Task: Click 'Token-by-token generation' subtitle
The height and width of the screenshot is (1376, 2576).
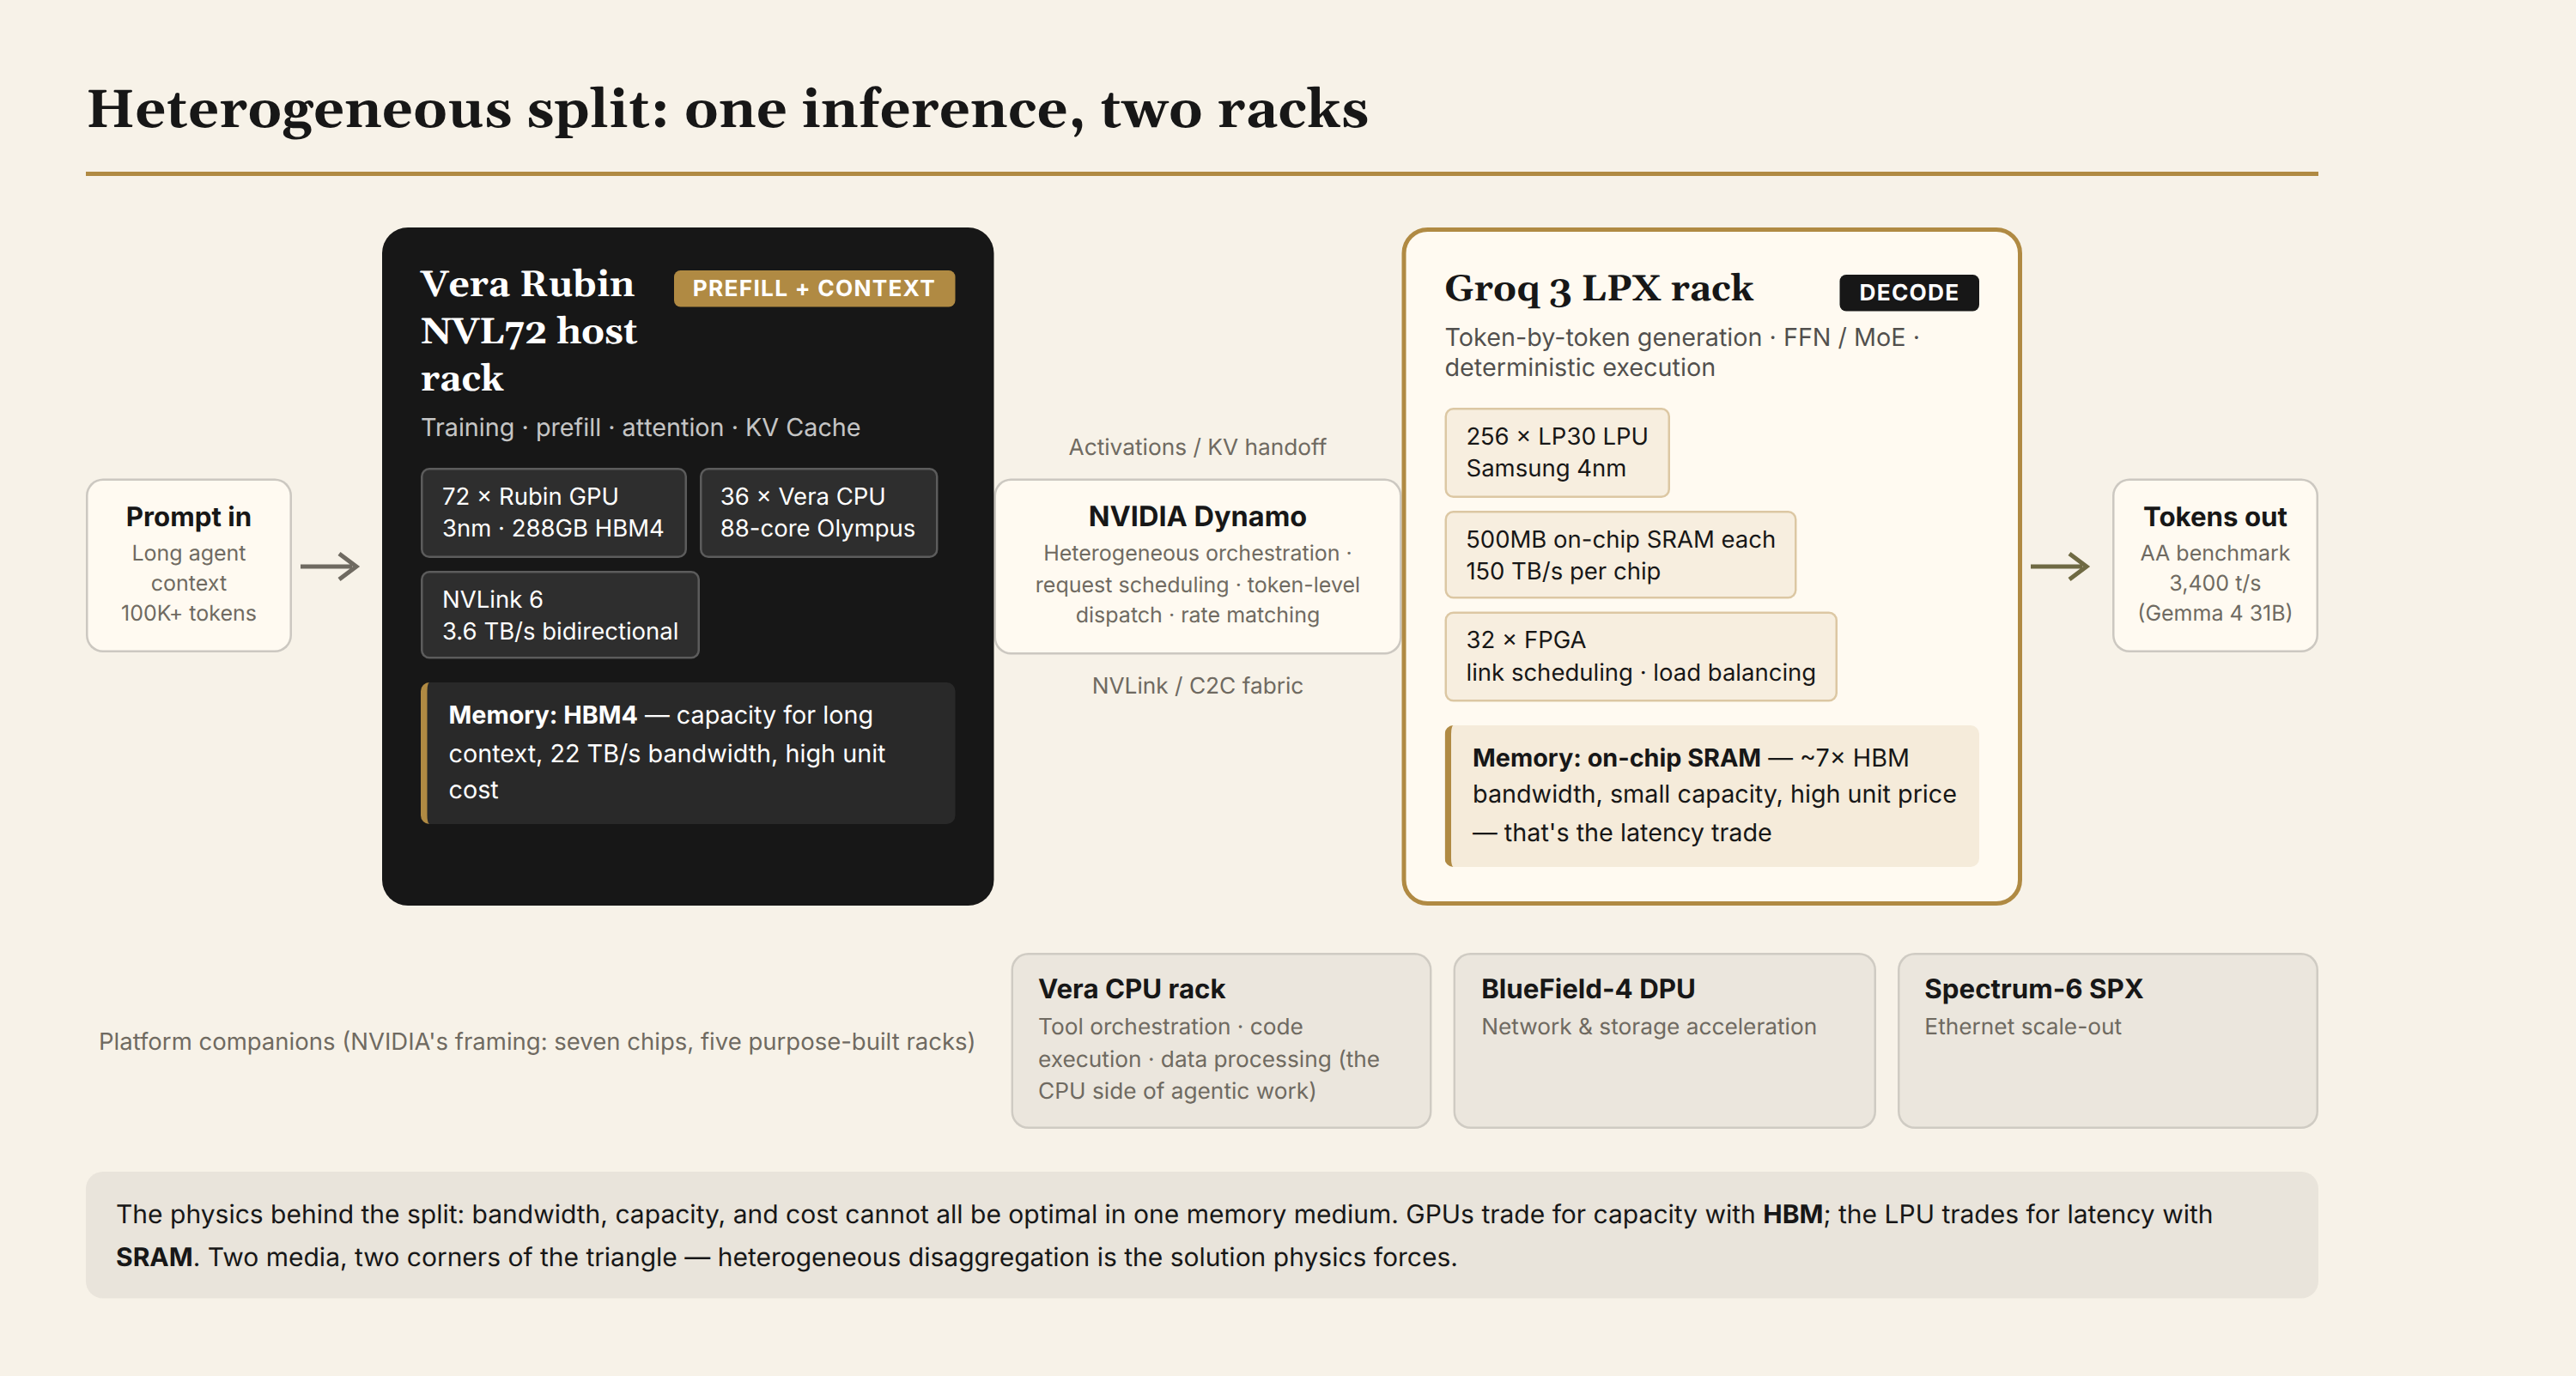Action: pyautogui.click(x=1682, y=352)
